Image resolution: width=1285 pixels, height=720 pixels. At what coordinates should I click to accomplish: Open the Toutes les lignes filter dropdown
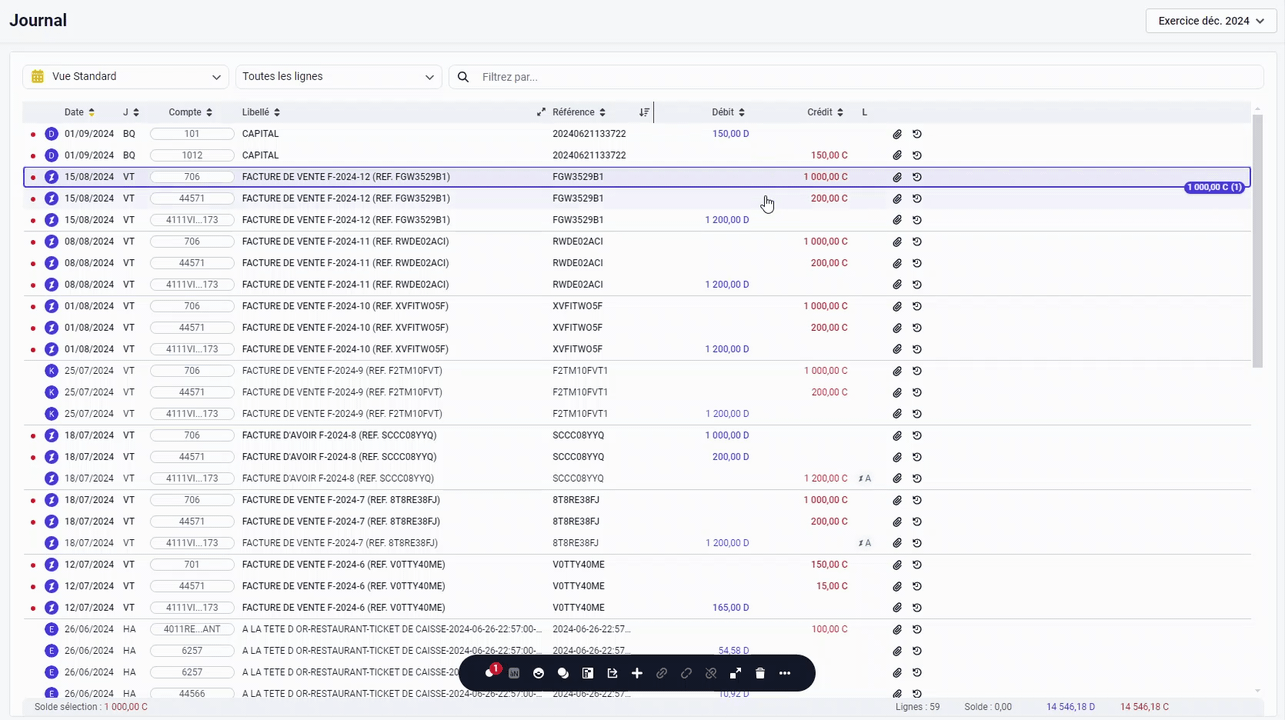click(337, 76)
